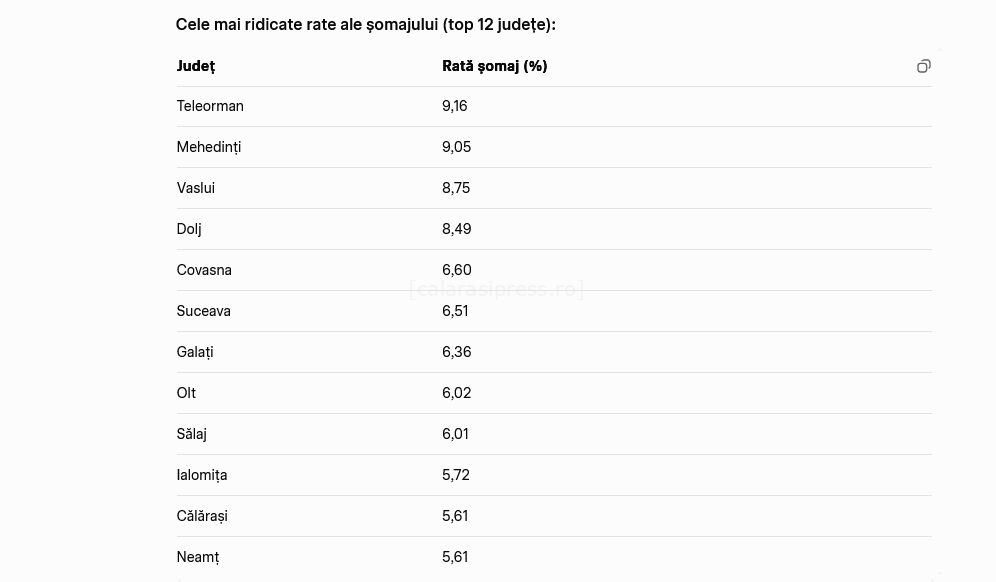The image size is (996, 582).
Task: Click the Dolj row name
Action: (189, 229)
